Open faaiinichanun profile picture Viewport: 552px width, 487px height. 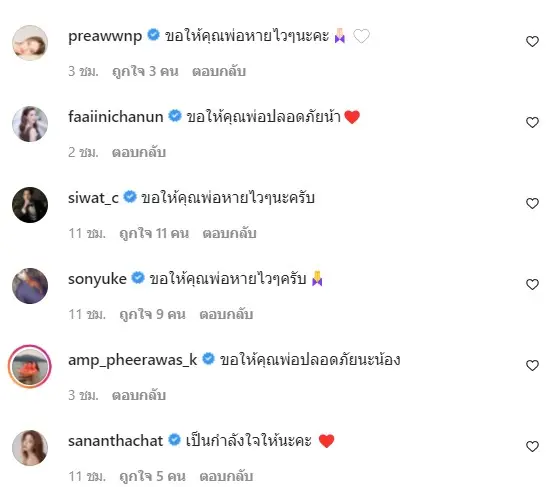(30, 124)
